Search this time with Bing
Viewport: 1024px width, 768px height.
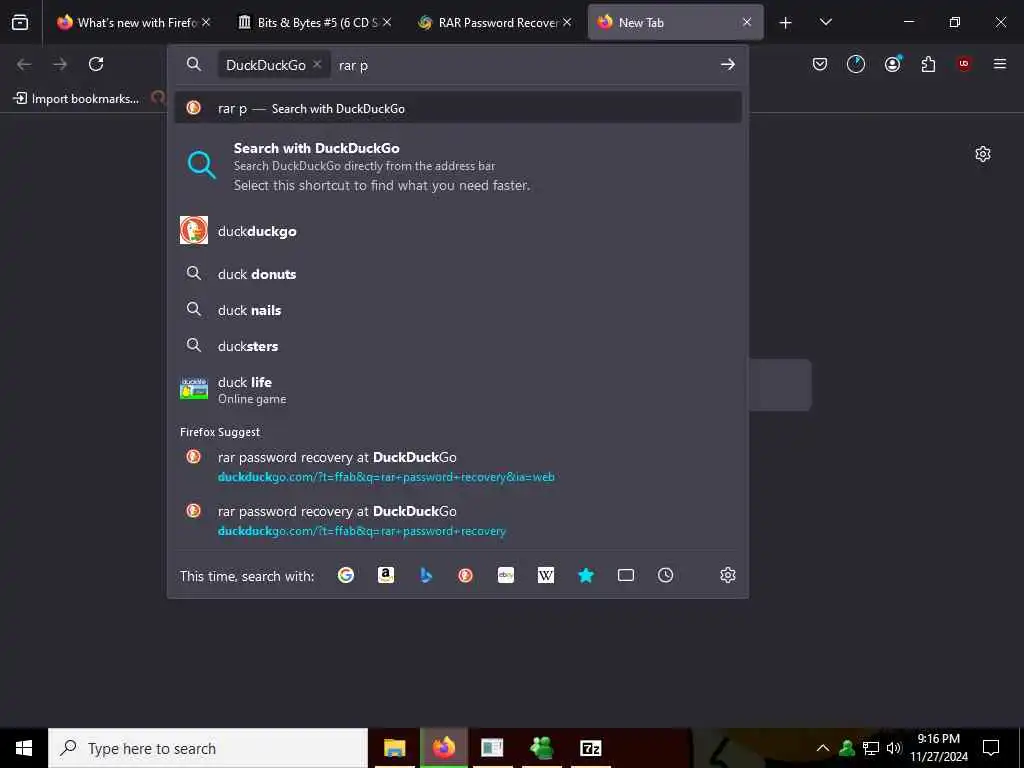426,575
